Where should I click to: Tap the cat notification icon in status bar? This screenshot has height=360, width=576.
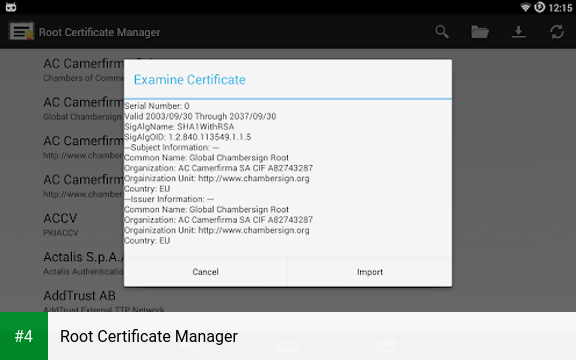[x=11, y=7]
